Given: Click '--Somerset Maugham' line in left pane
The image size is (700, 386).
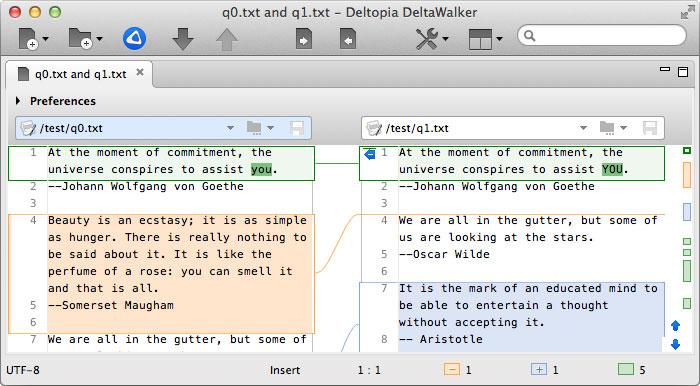Looking at the screenshot, I should coord(111,305).
